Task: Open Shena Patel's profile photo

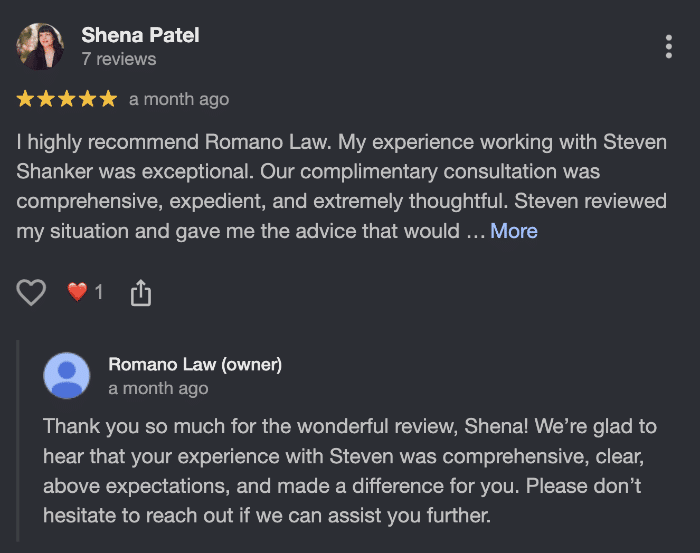Action: tap(41, 46)
